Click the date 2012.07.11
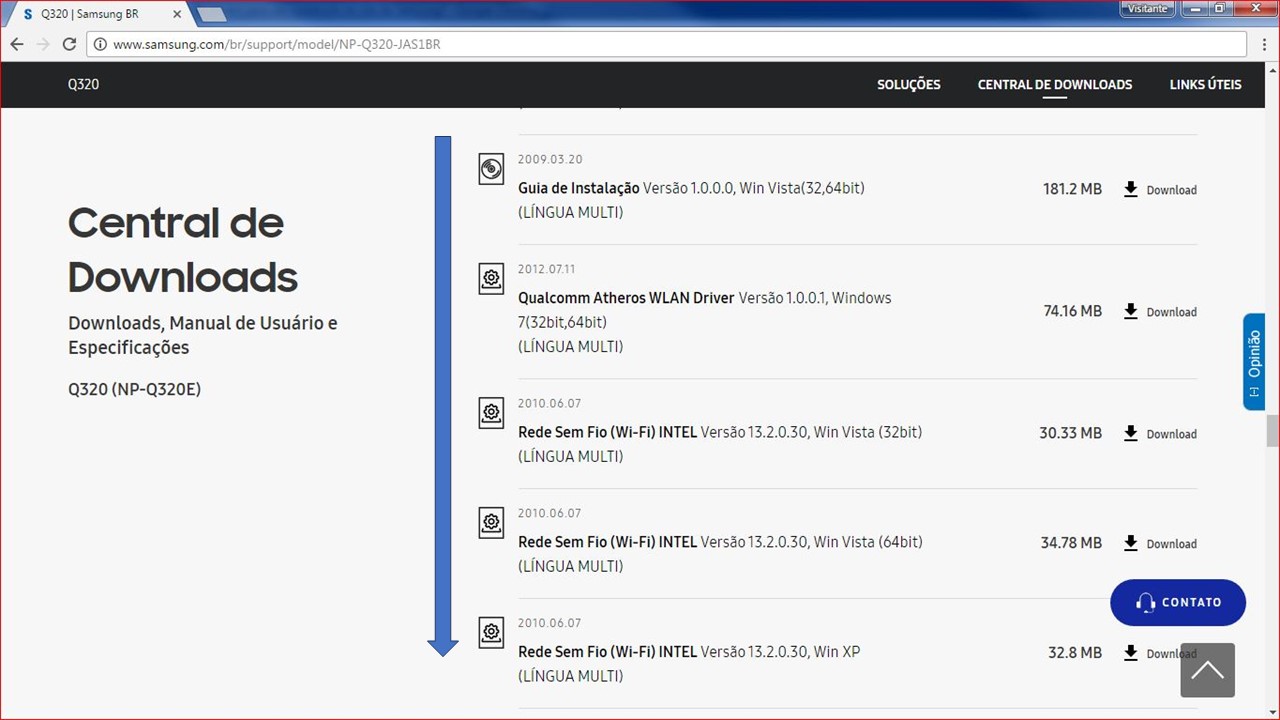 546,270
